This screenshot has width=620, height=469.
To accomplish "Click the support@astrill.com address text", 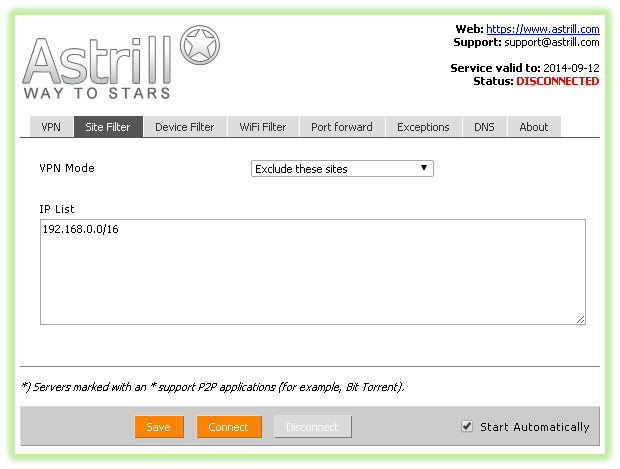I will tap(552, 42).
